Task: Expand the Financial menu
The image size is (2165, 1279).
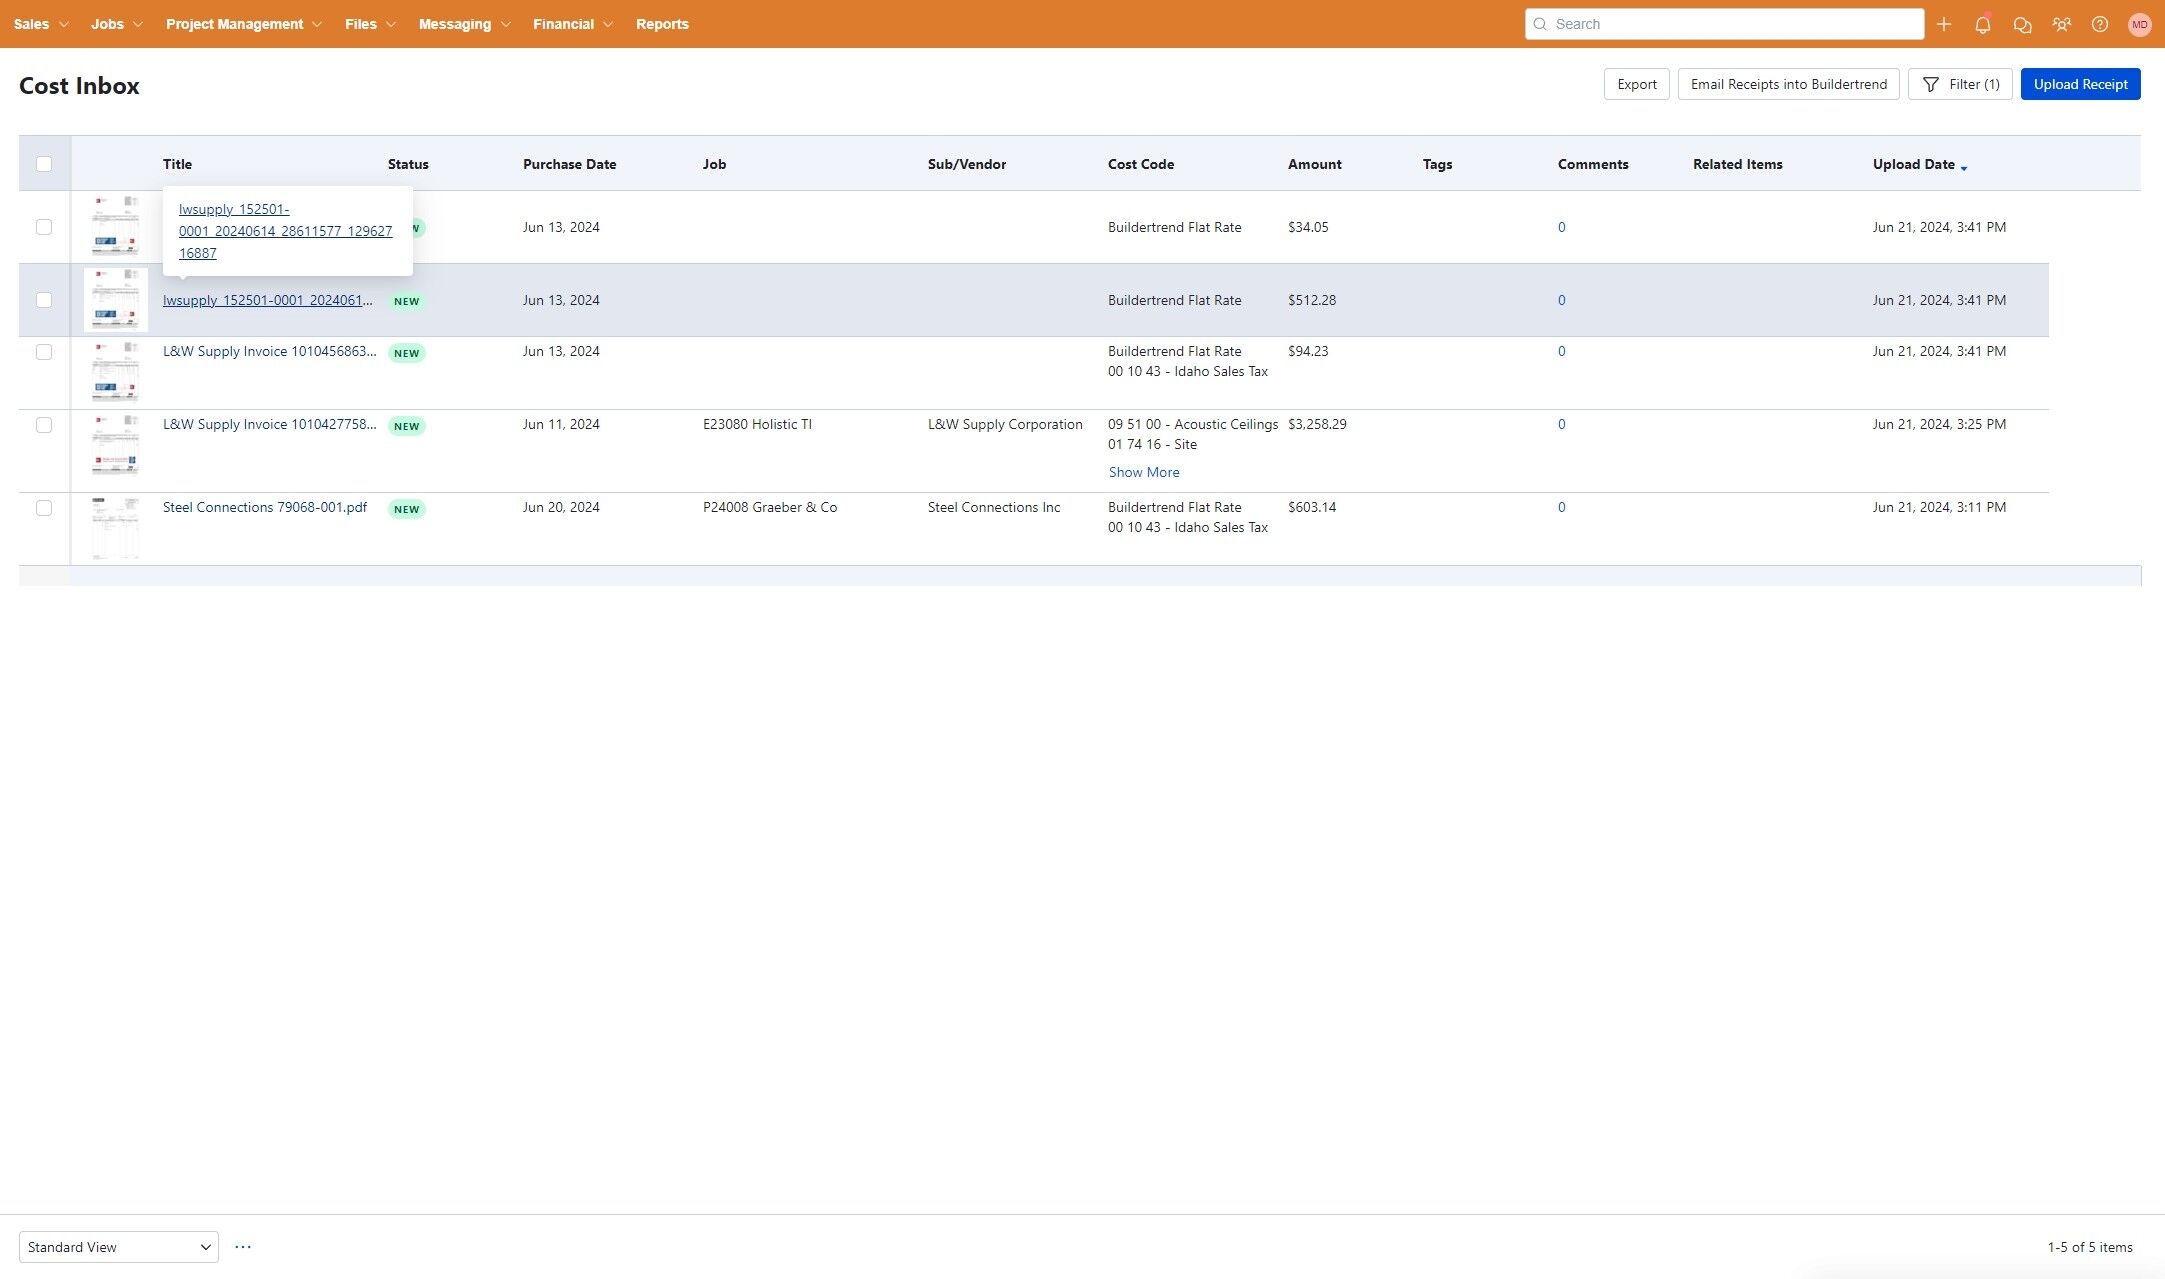Action: [572, 24]
